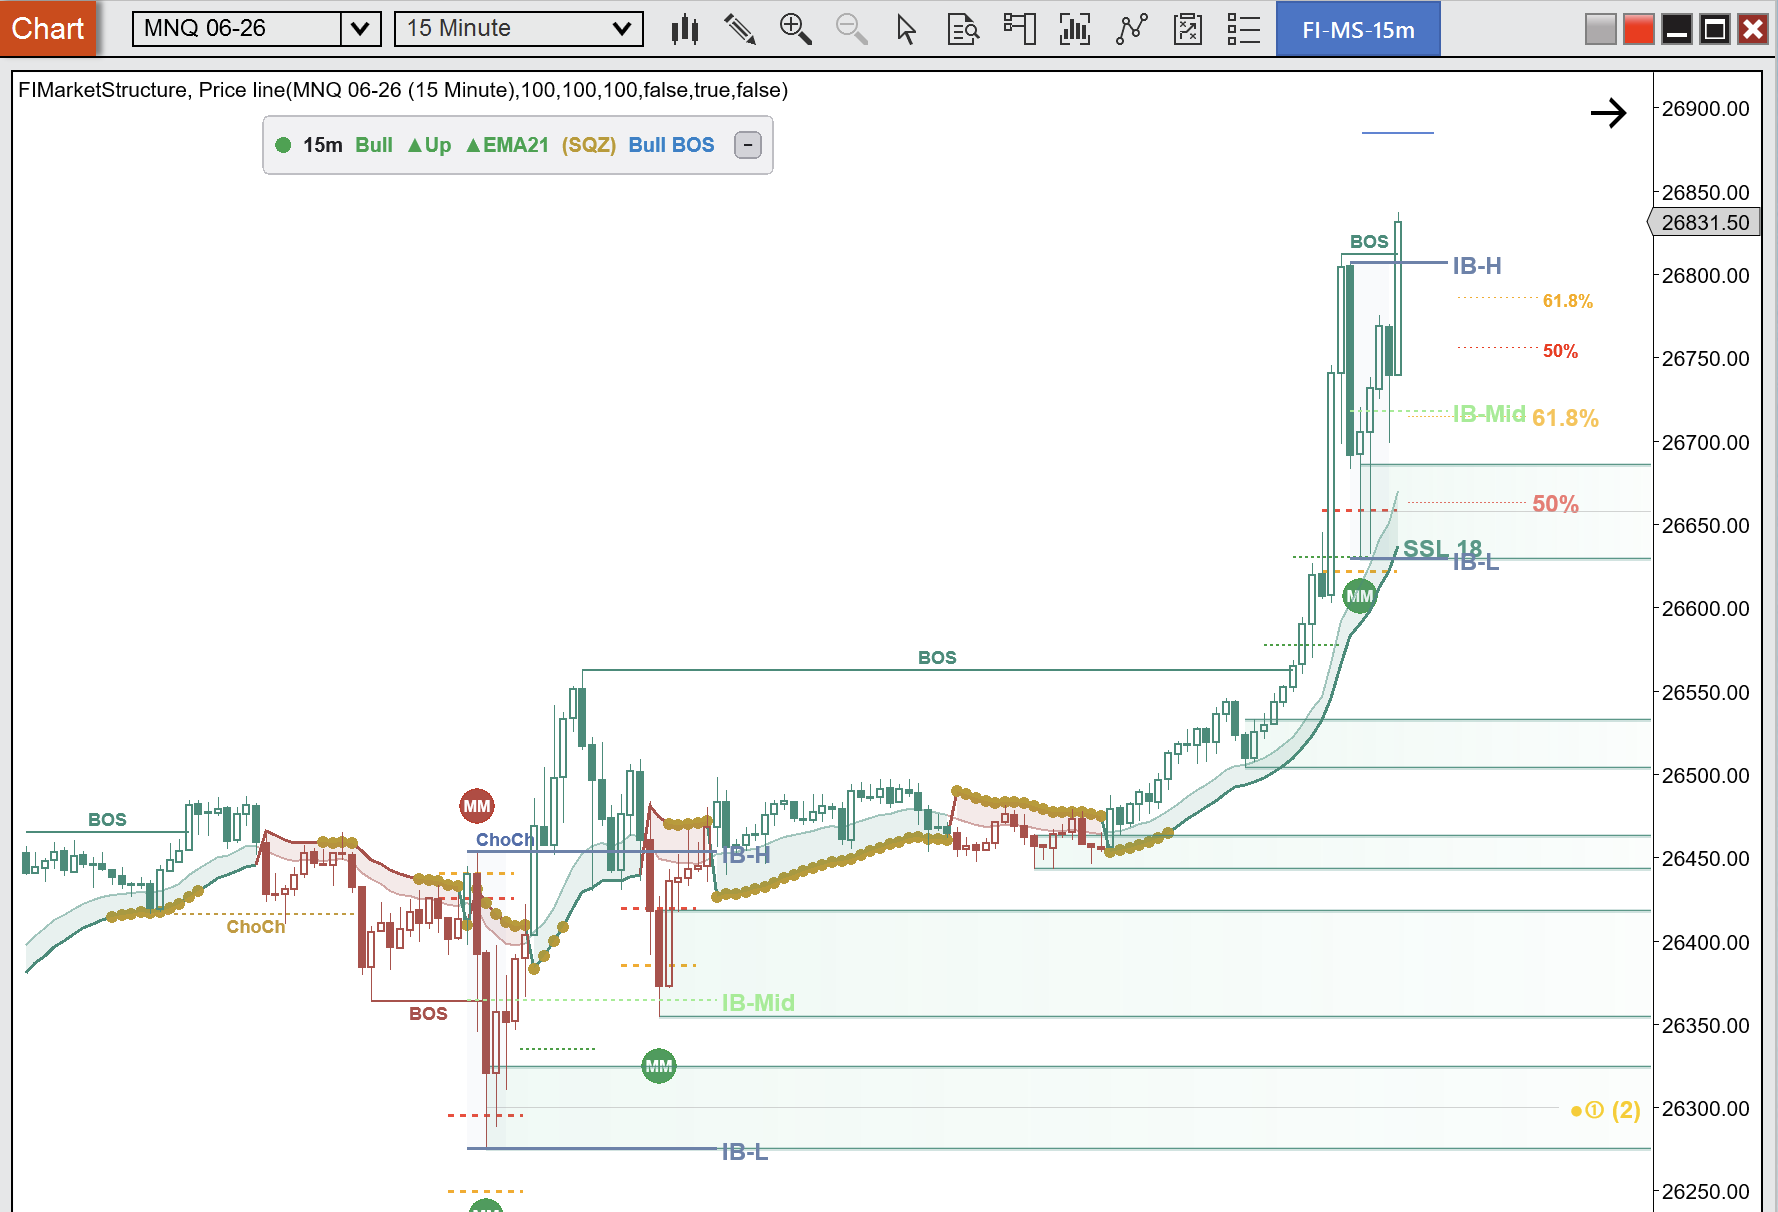Click the large 50% red label

1555,504
